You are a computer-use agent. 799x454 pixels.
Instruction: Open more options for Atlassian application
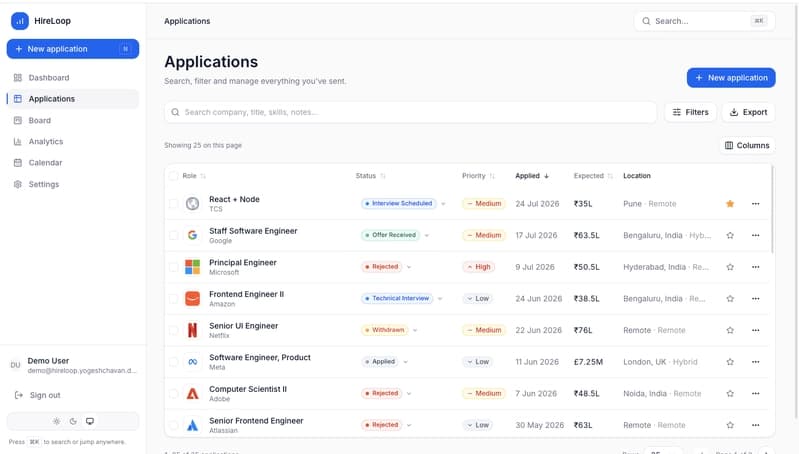point(756,425)
